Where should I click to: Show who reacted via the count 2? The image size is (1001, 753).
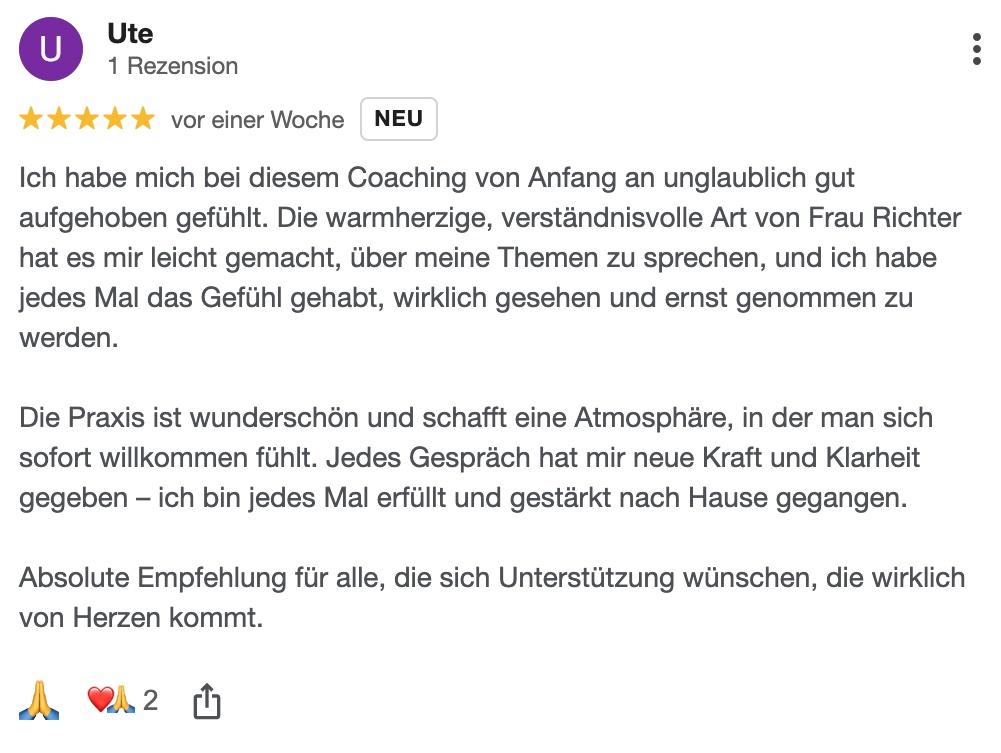click(150, 700)
